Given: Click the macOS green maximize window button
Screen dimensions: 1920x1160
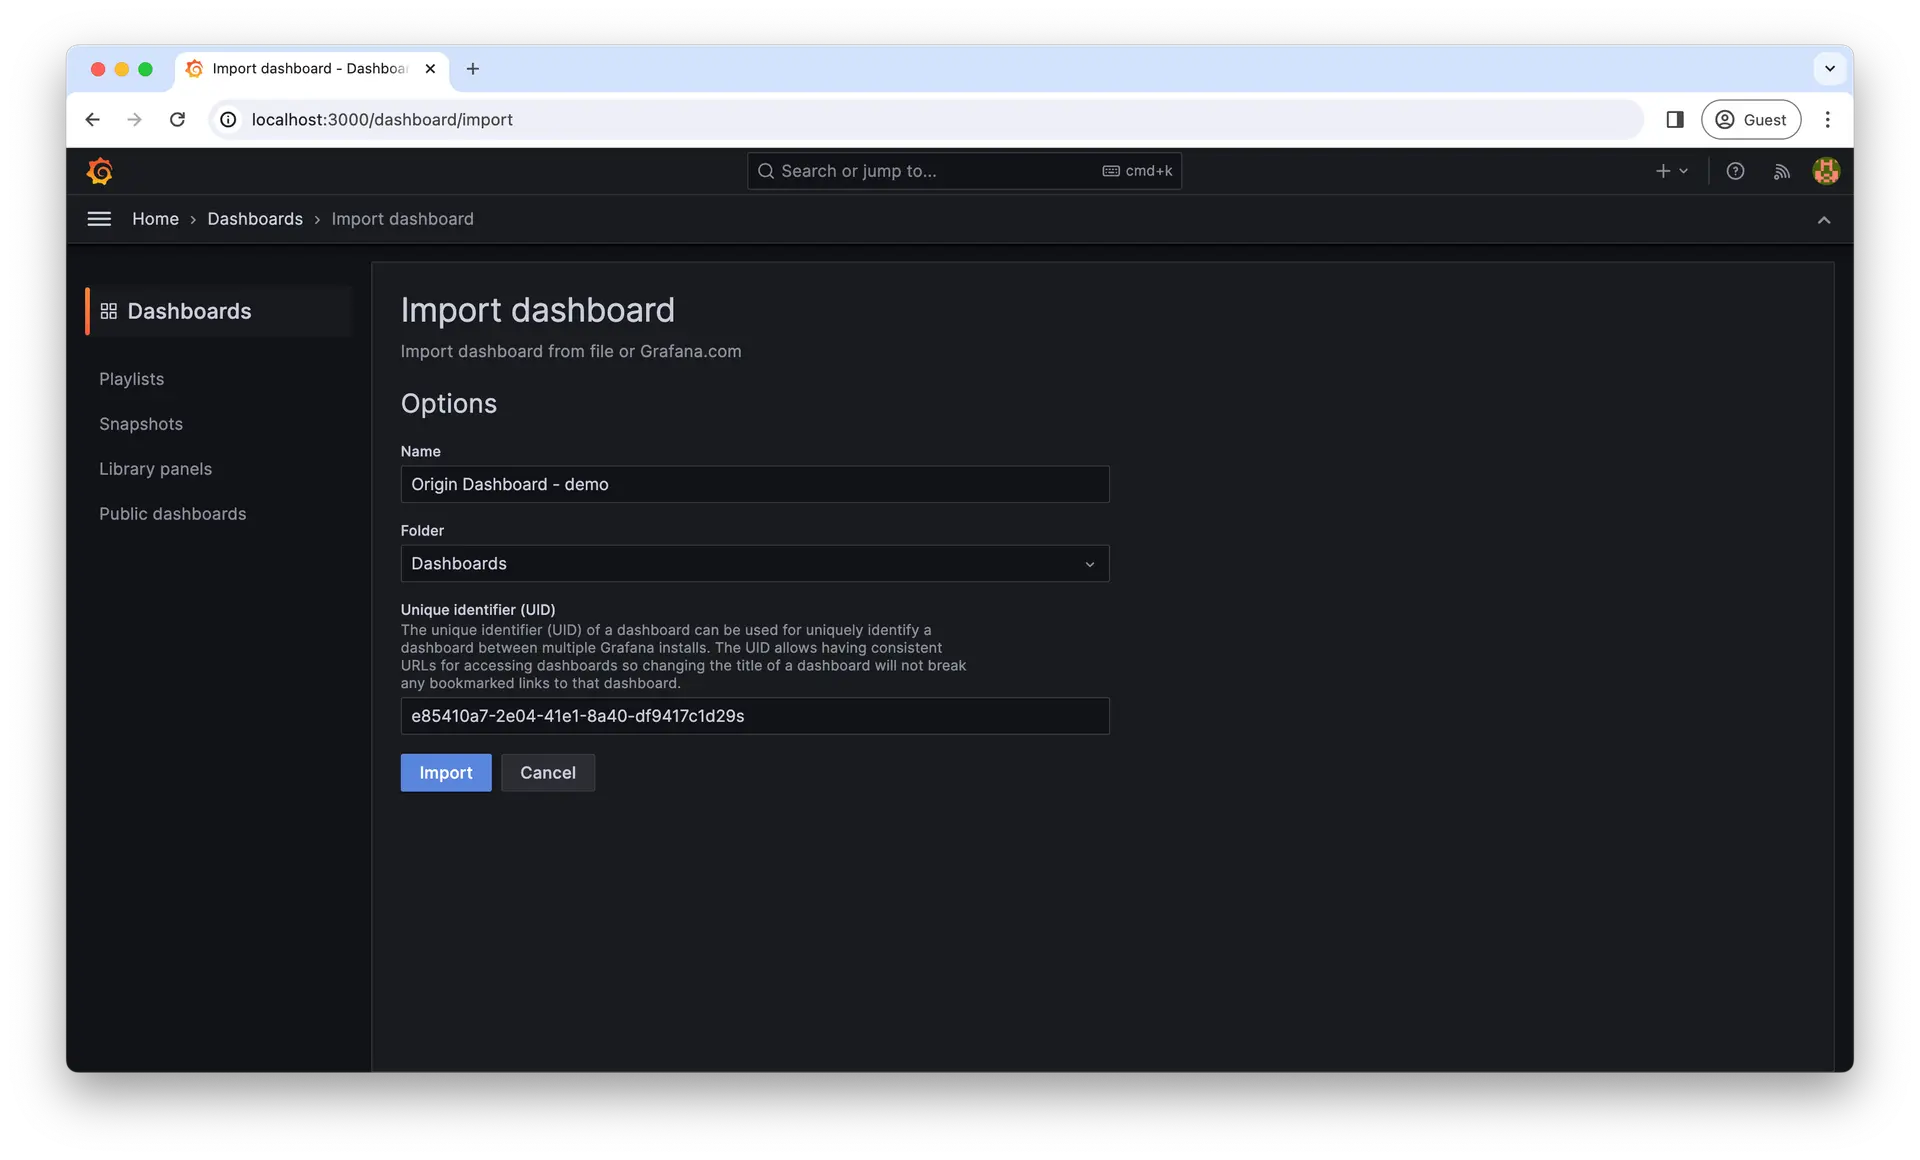Looking at the screenshot, I should click(145, 69).
